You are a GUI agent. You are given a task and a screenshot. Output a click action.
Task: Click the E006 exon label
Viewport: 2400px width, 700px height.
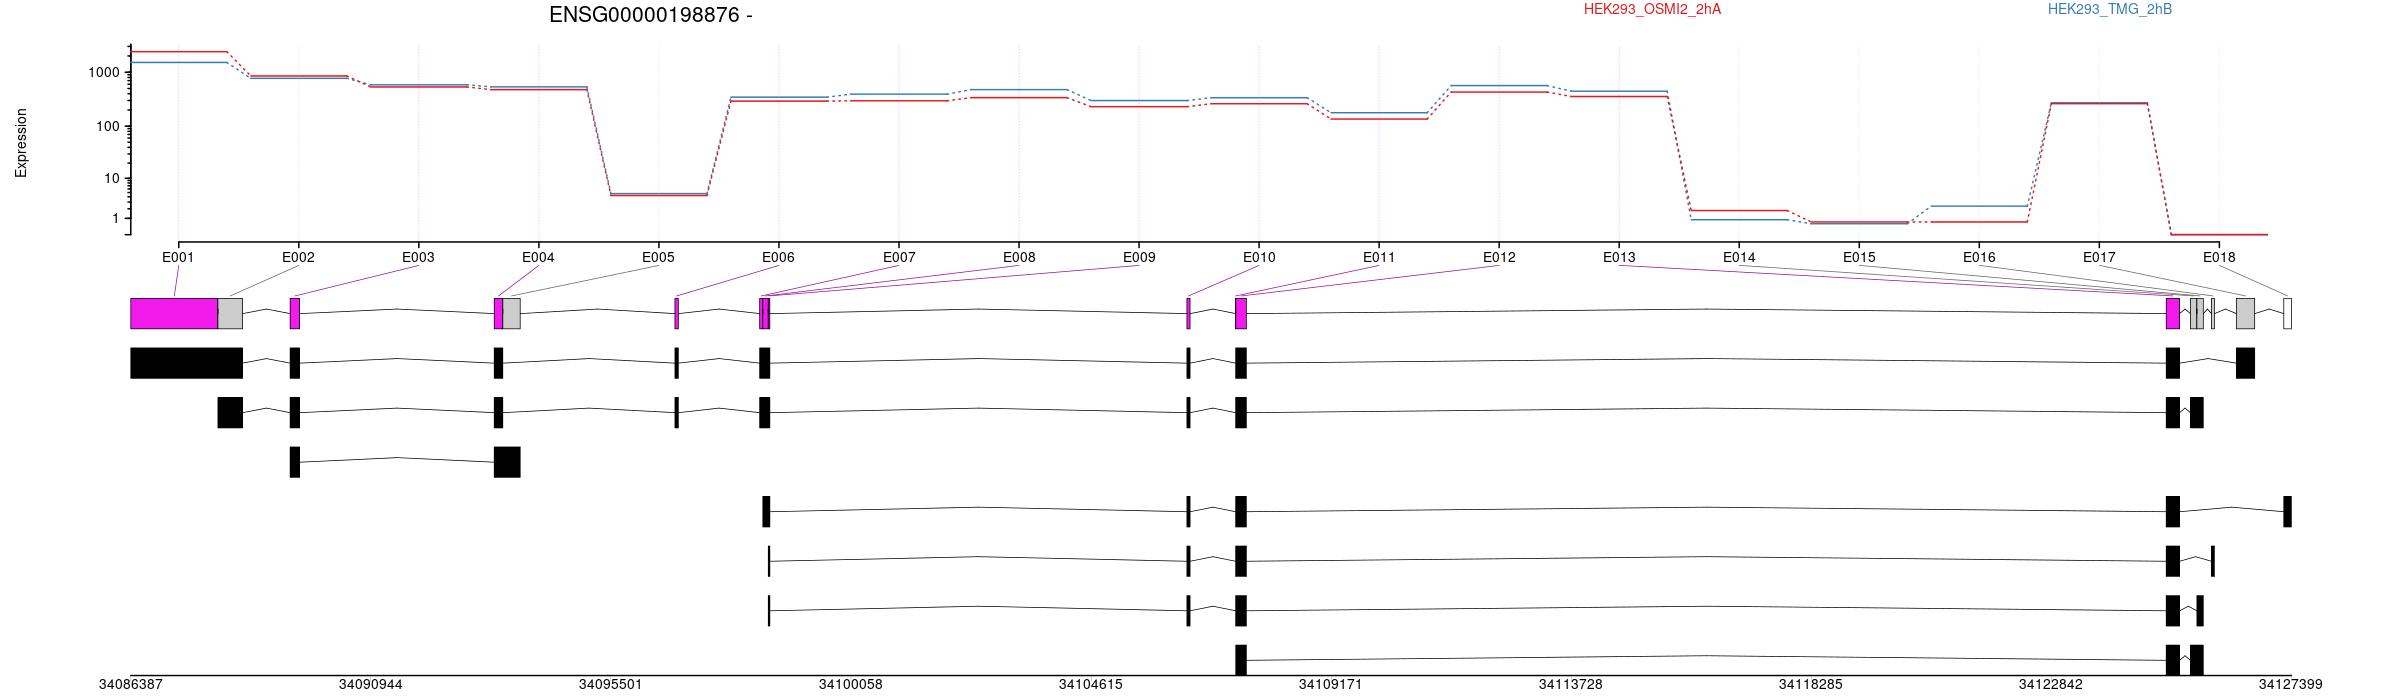[x=778, y=257]
